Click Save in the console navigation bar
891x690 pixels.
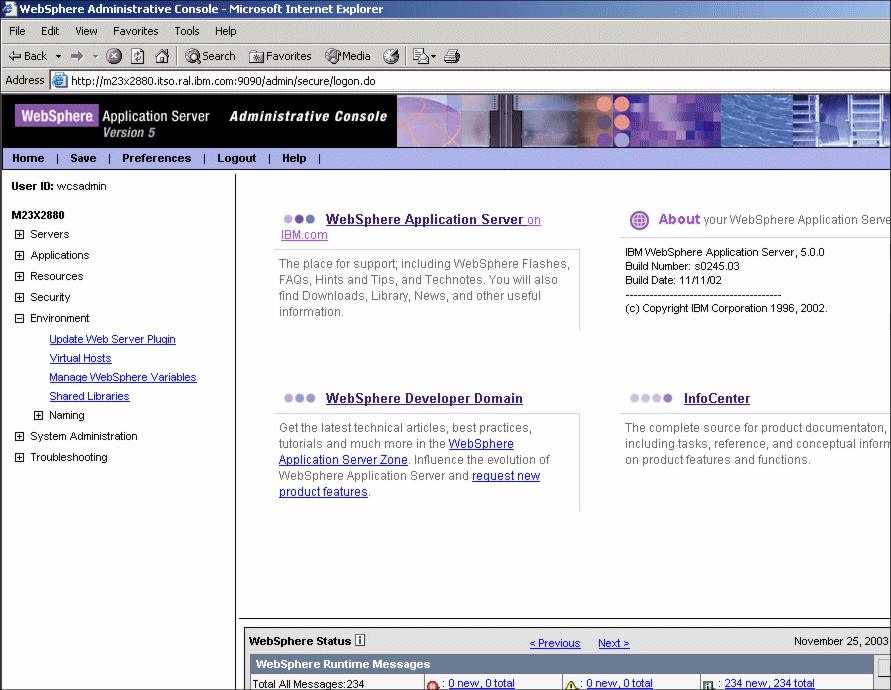tap(83, 158)
